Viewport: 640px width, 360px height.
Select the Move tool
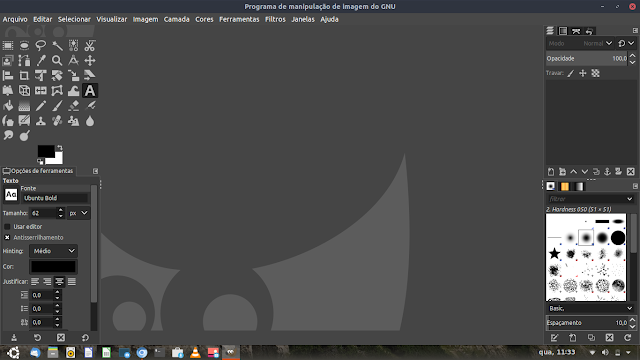point(90,61)
